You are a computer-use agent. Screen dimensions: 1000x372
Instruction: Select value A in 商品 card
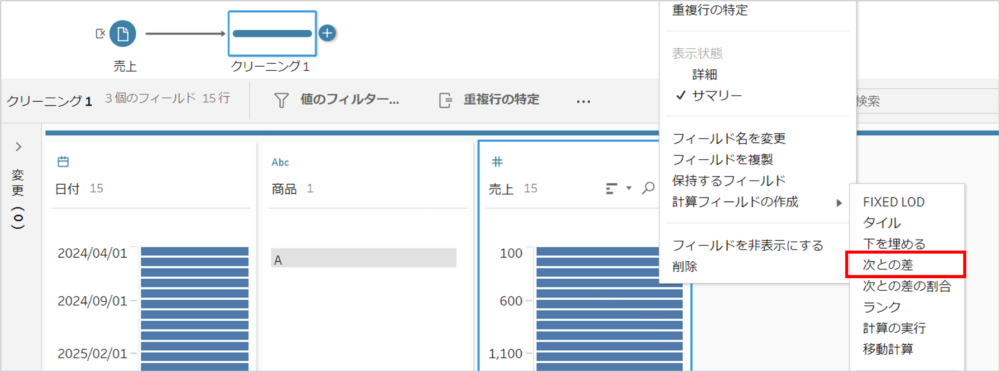(x=364, y=258)
